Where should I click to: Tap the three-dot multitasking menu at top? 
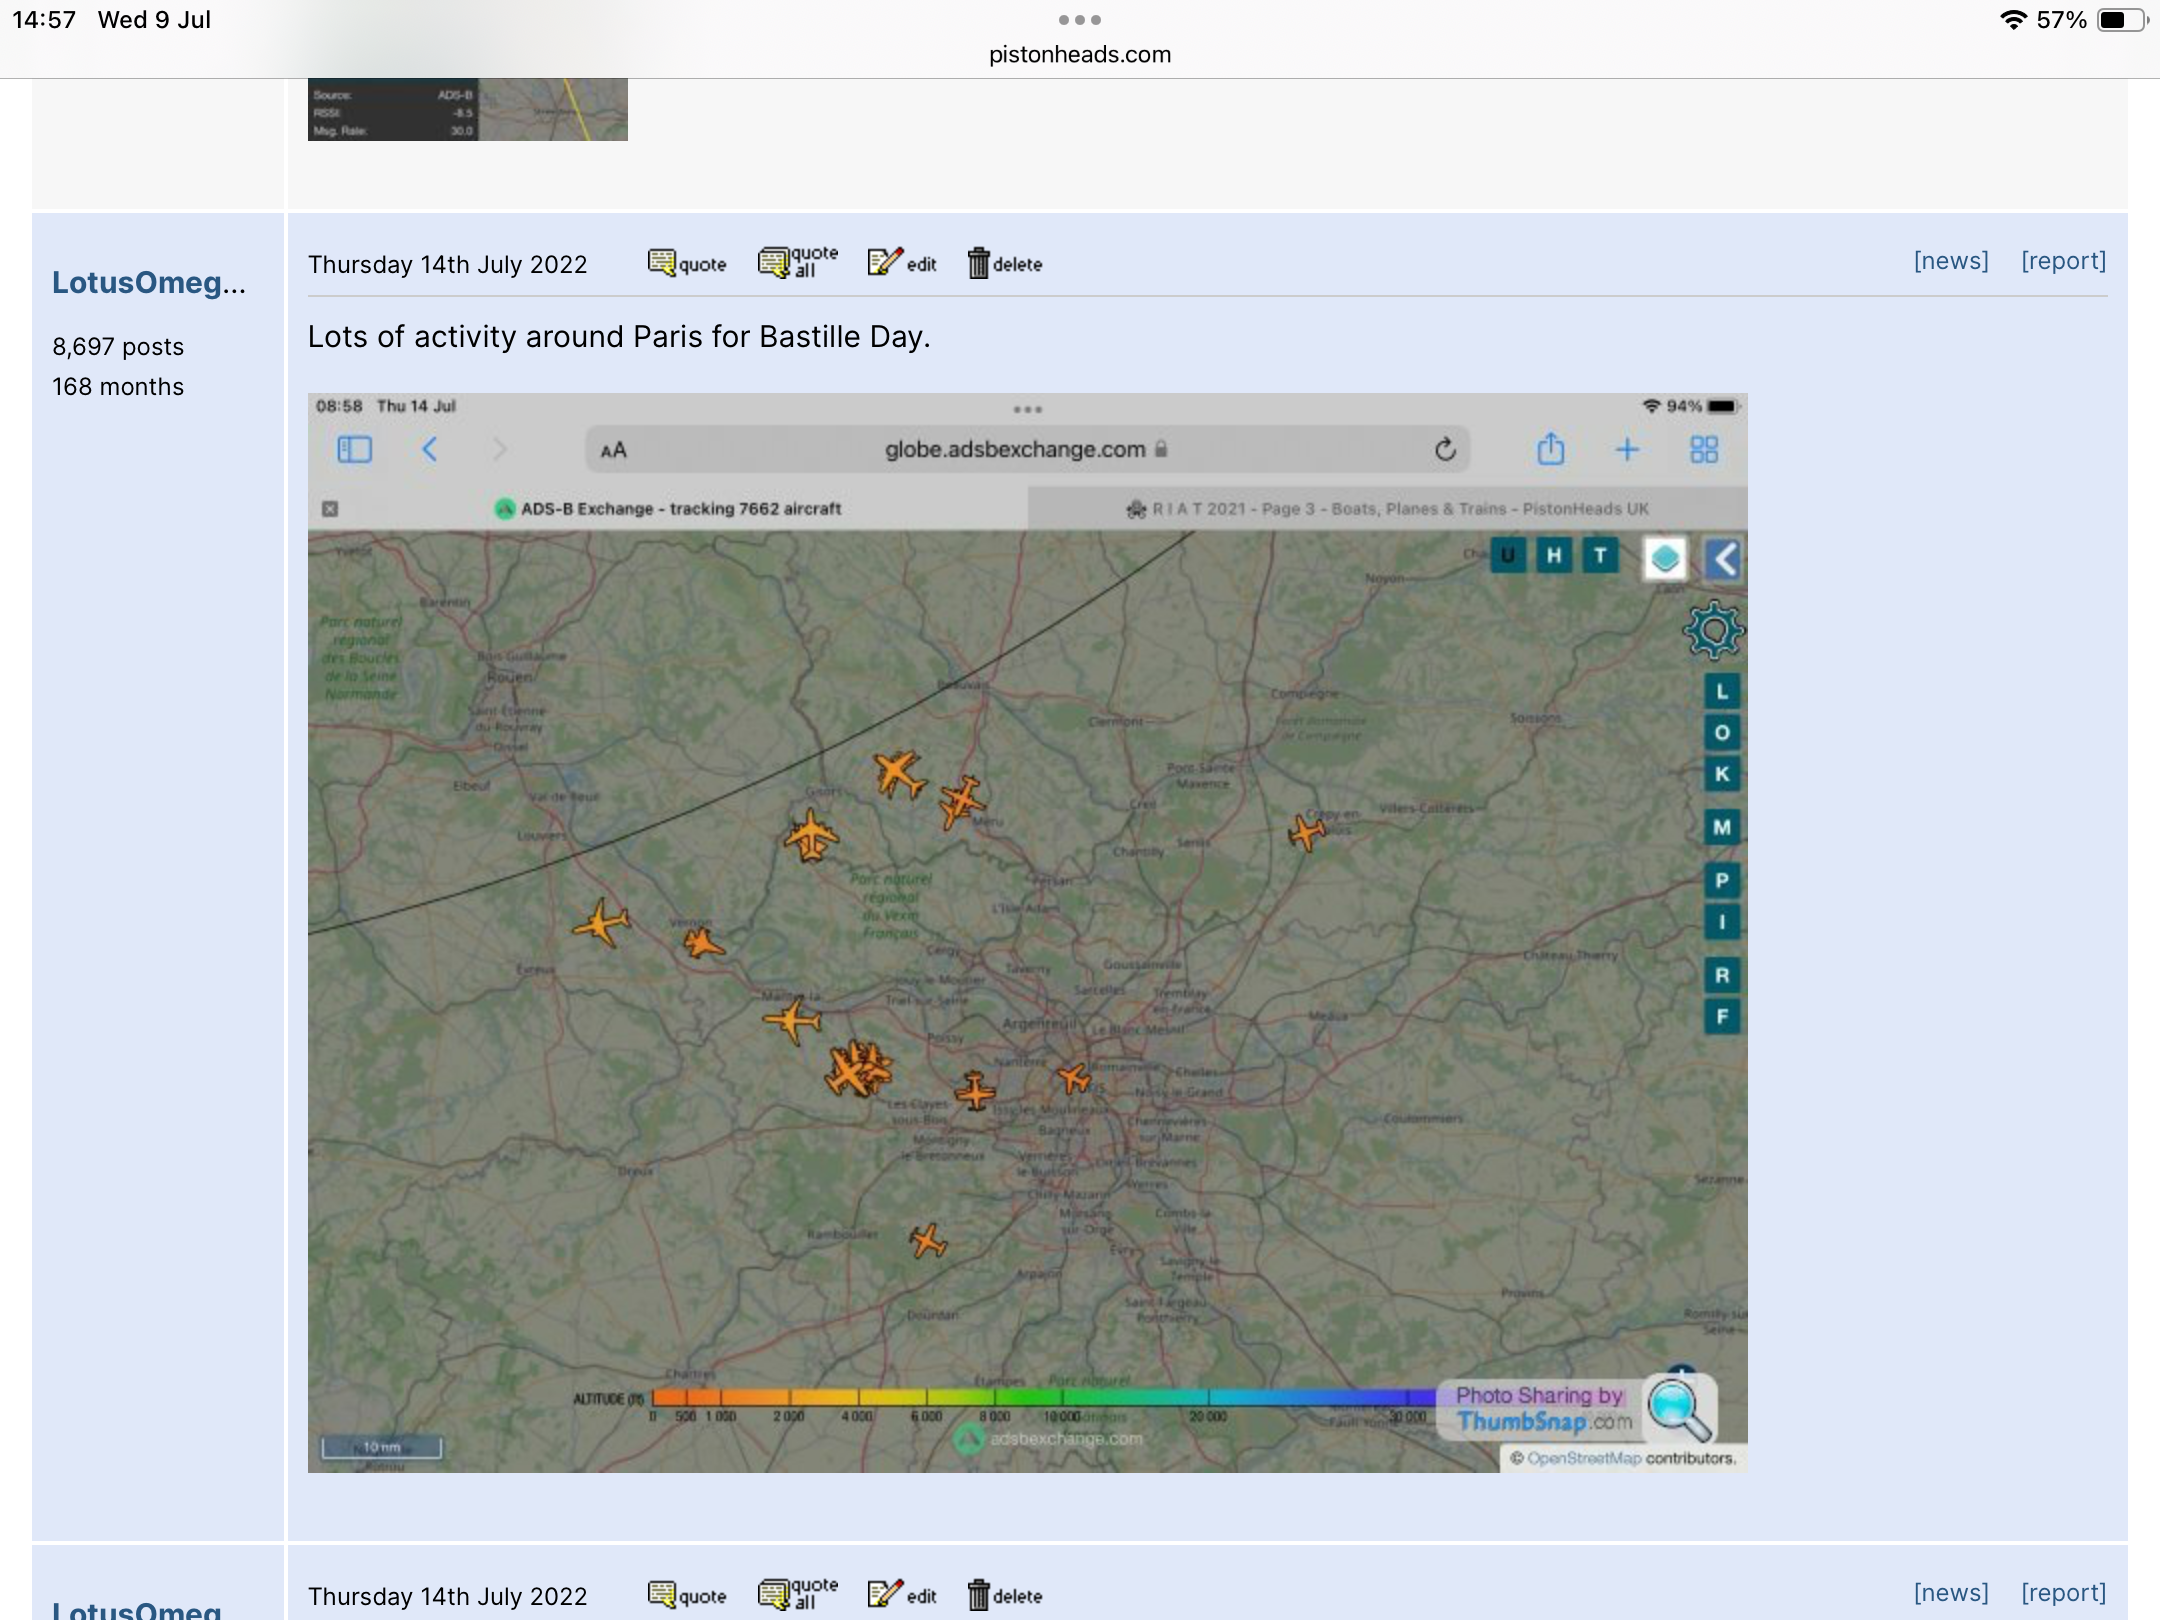[1080, 20]
